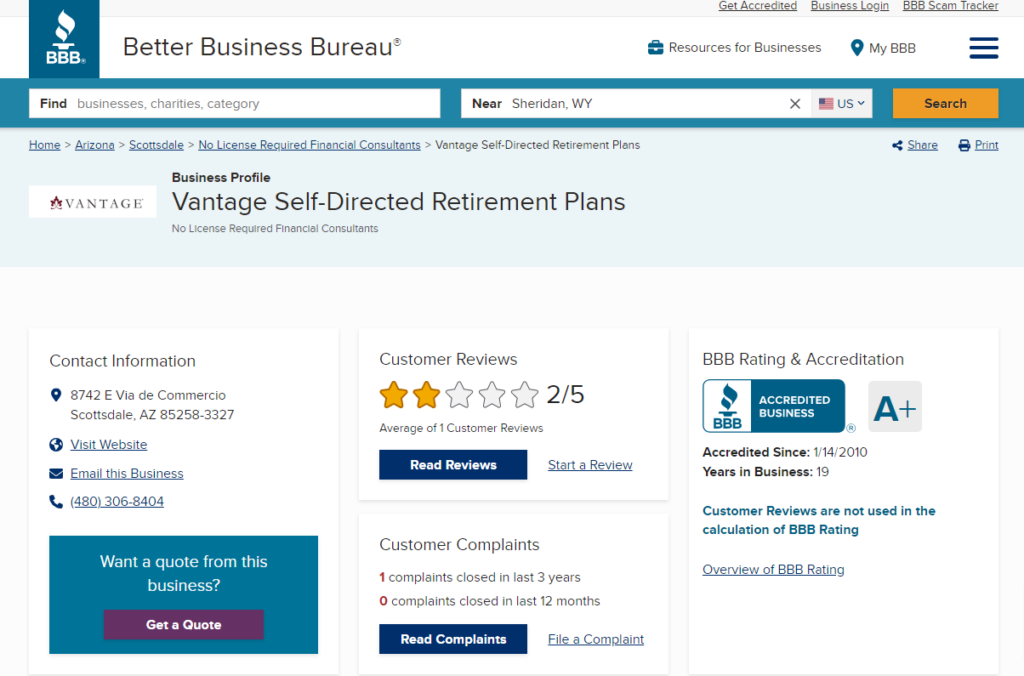
Task: Open the Get Accredited link
Action: [758, 6]
